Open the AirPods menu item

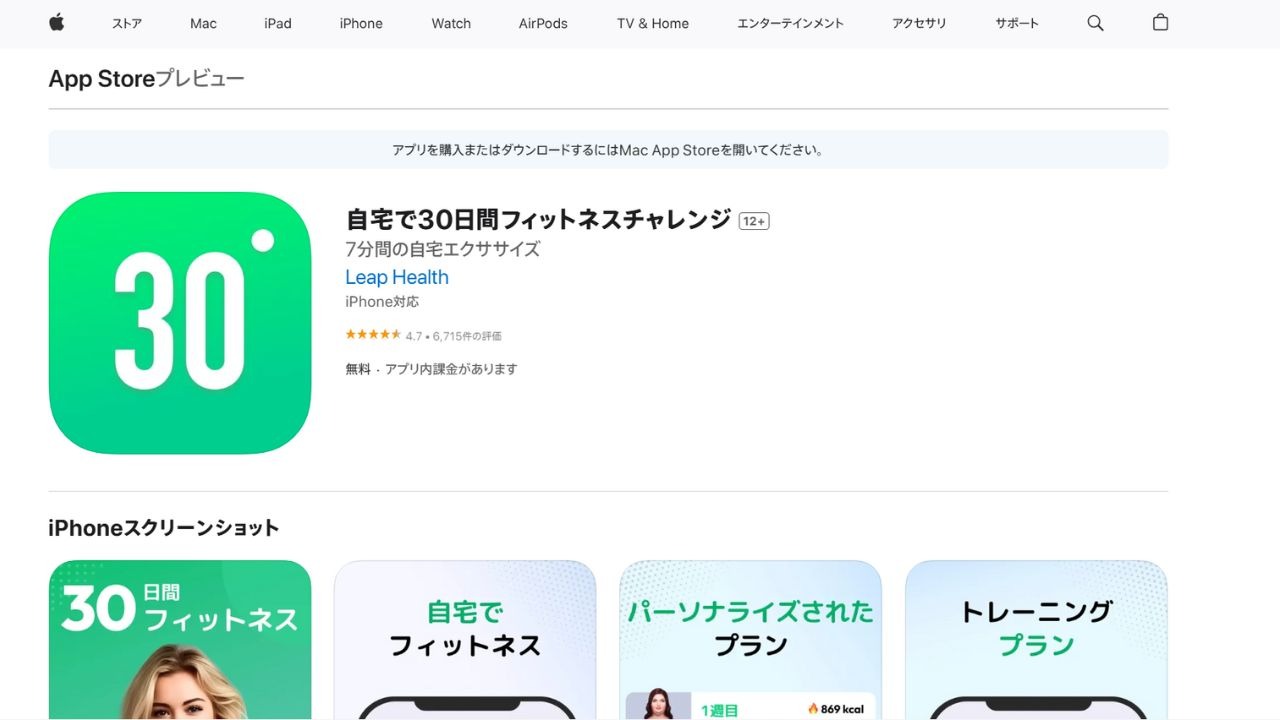[x=543, y=23]
